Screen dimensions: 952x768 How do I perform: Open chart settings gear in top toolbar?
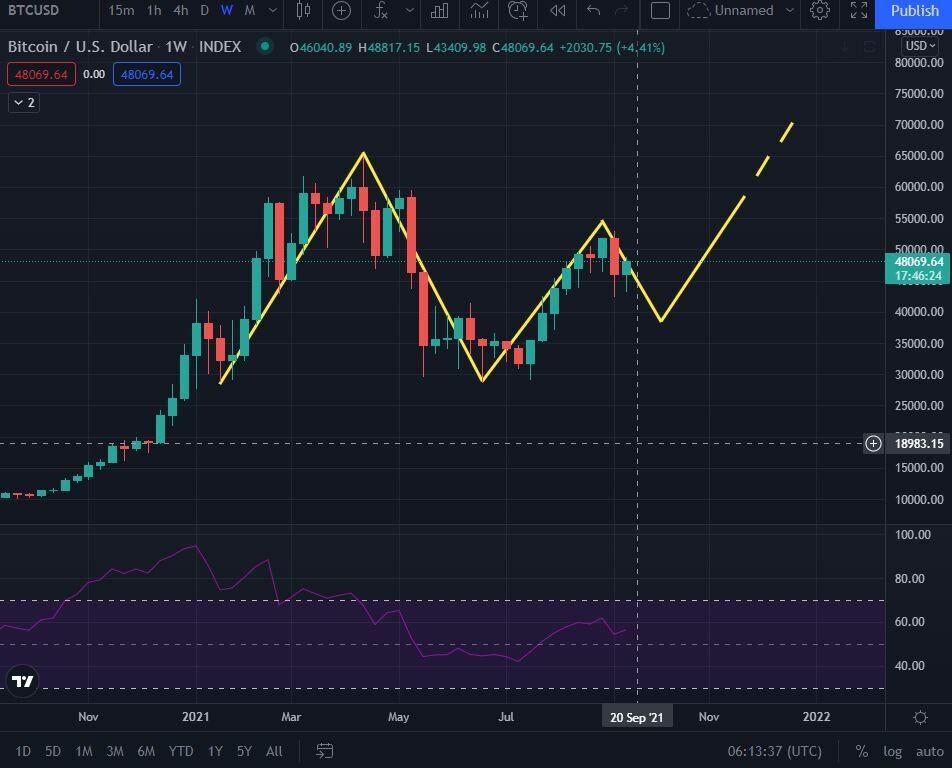tap(820, 11)
